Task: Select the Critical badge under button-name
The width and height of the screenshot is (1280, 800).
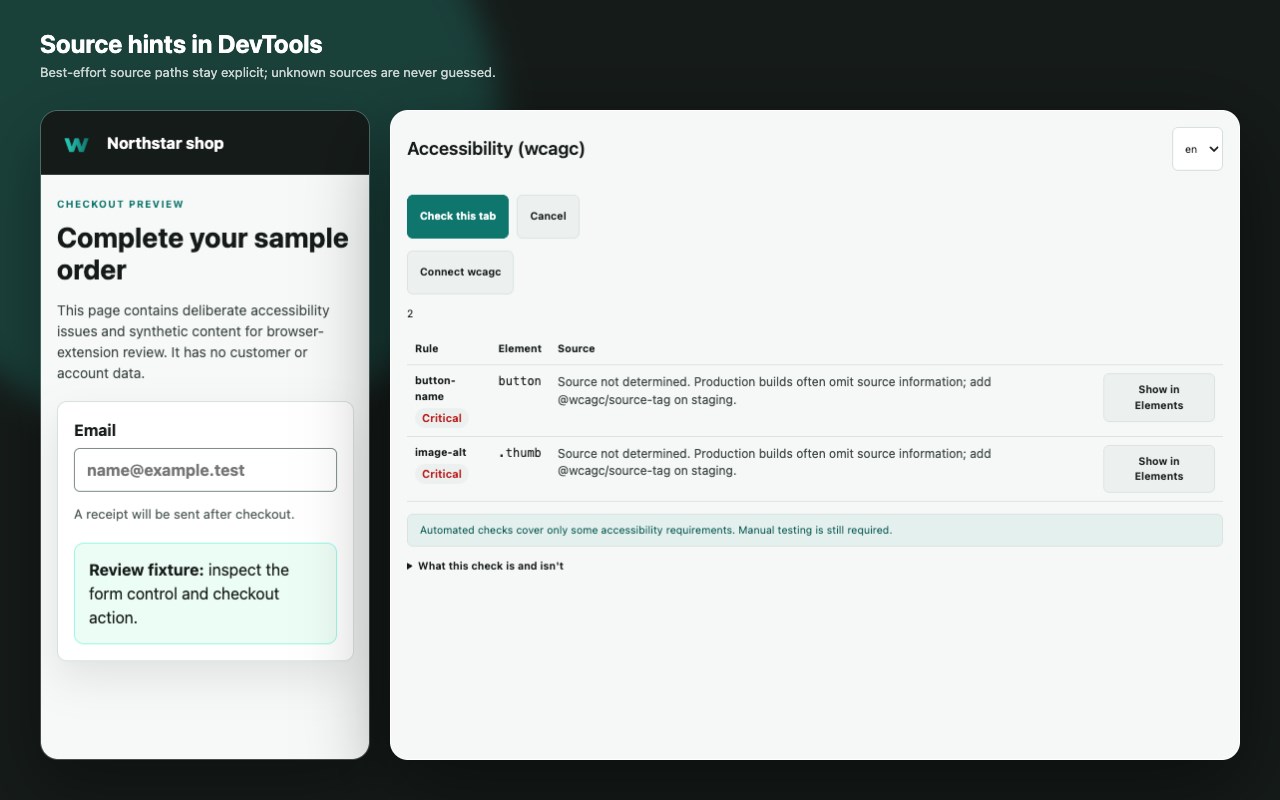Action: pyautogui.click(x=441, y=418)
